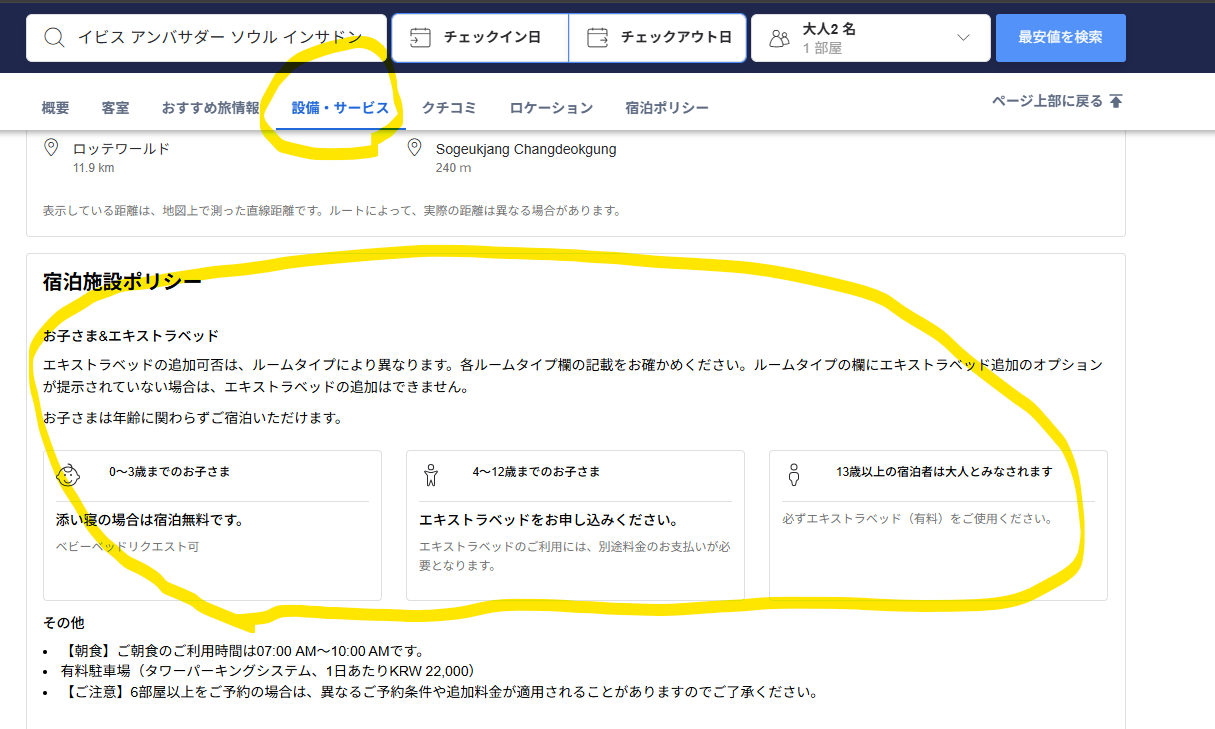Click the ページ上部に戻る link

coord(1047,101)
